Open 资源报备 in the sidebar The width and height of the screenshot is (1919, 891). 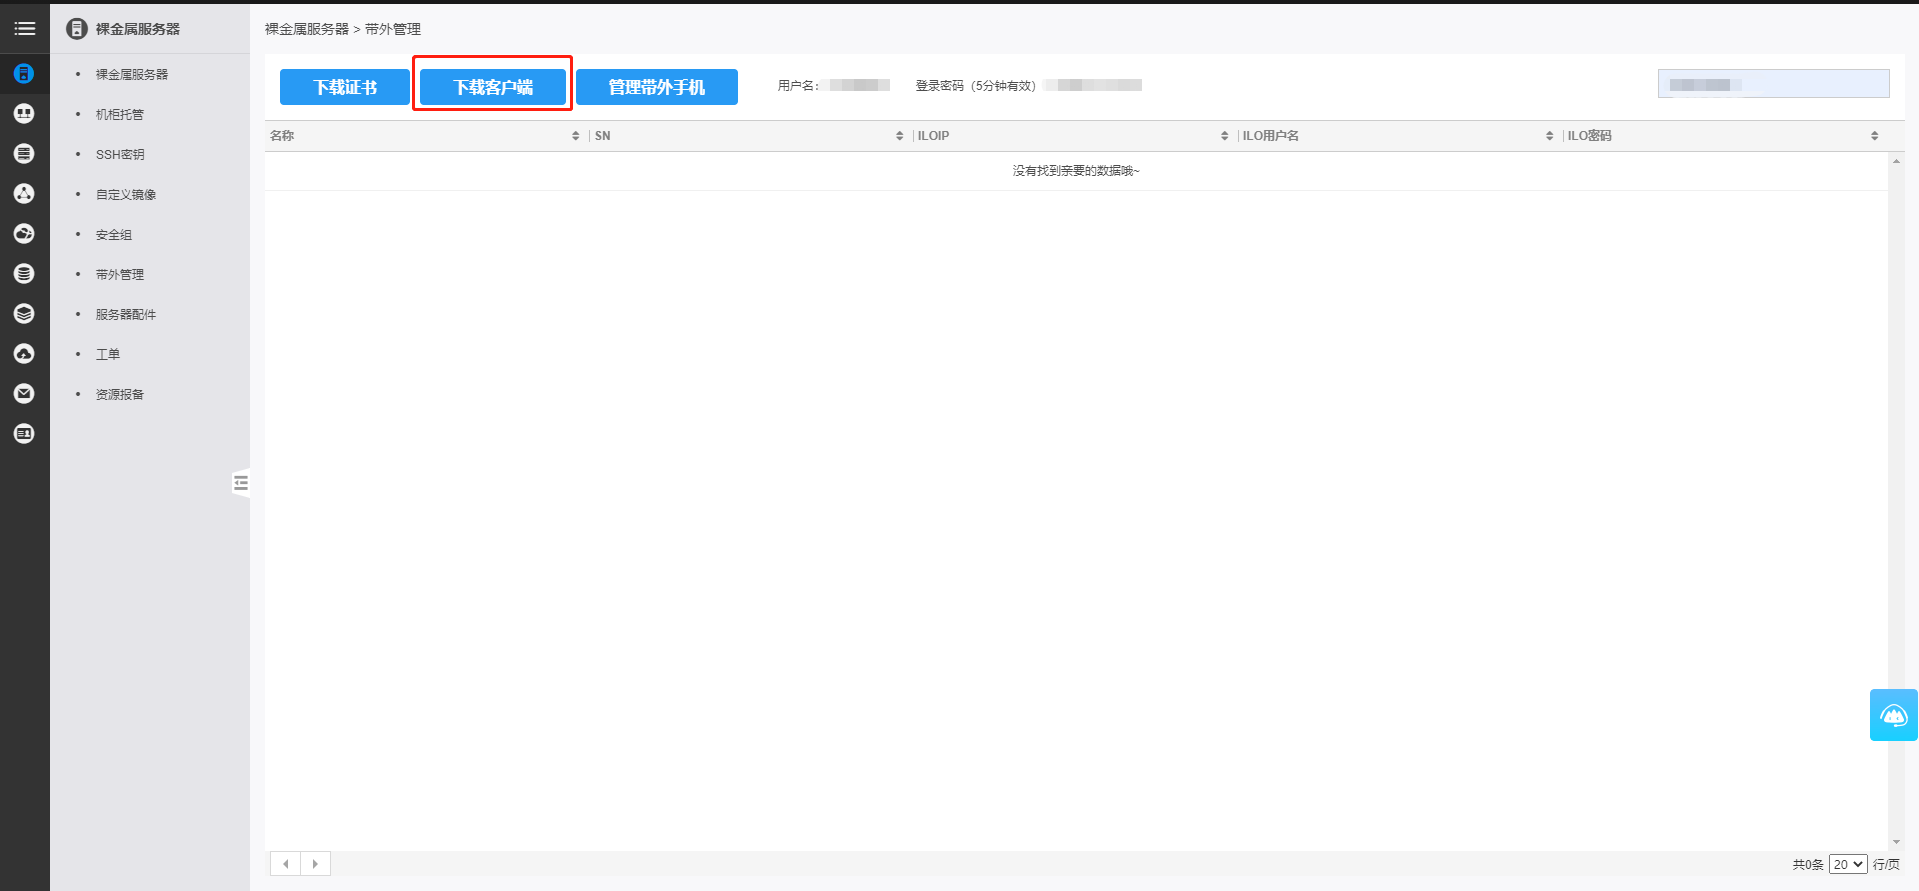click(120, 394)
